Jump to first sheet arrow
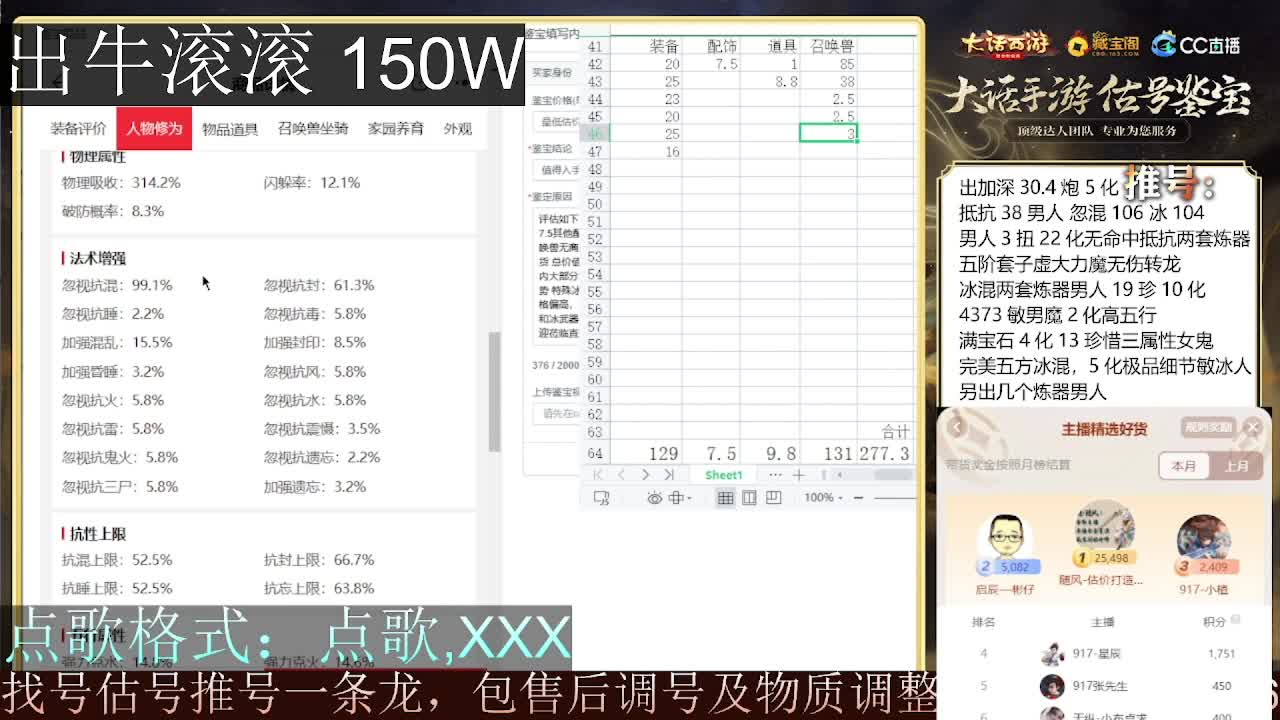Viewport: 1280px width, 720px height. pyautogui.click(x=598, y=475)
